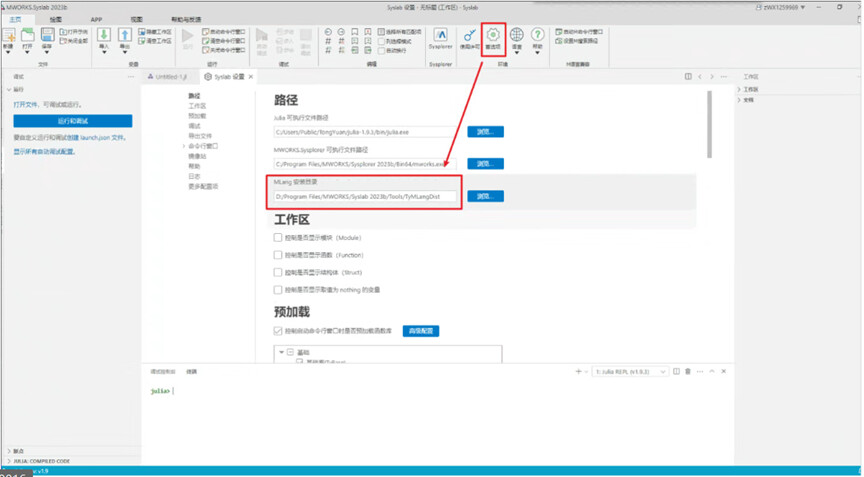864x477 pixels.
Task: Click the editor tab forward arrow
Action: pyautogui.click(x=712, y=77)
